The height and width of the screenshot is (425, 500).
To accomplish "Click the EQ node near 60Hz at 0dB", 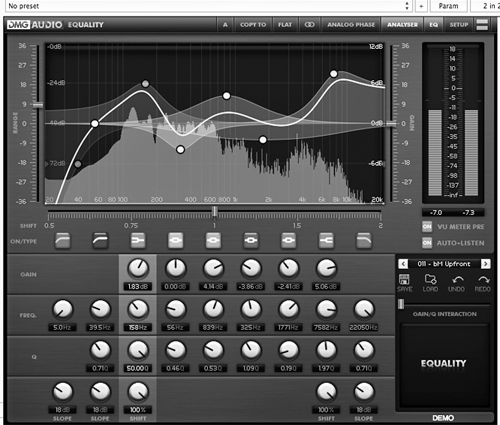I will pos(95,124).
